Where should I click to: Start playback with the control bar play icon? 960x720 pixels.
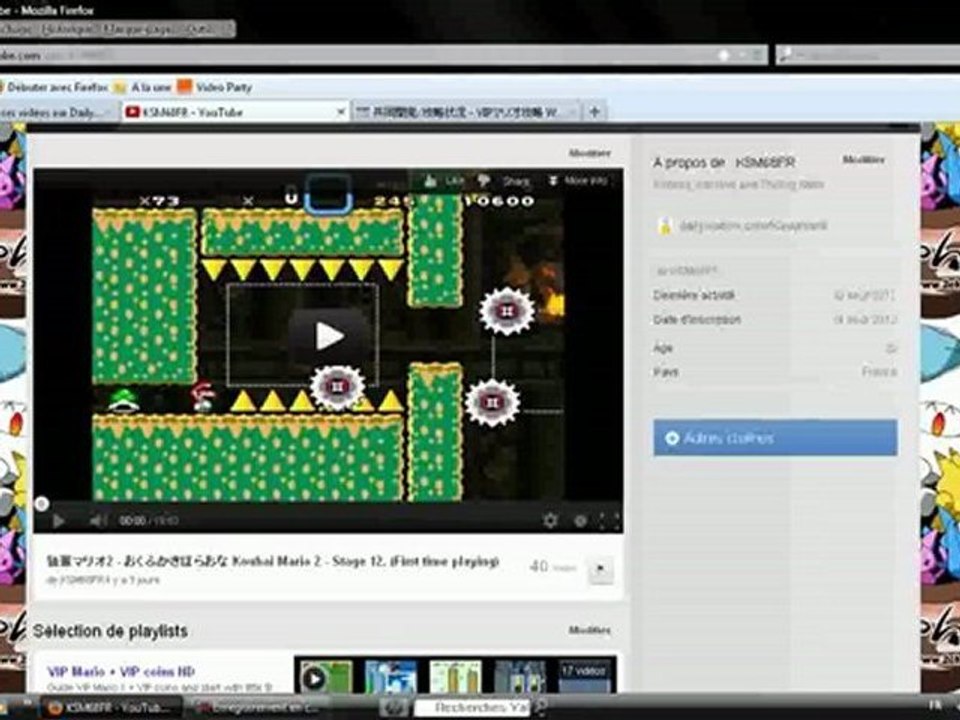point(59,521)
